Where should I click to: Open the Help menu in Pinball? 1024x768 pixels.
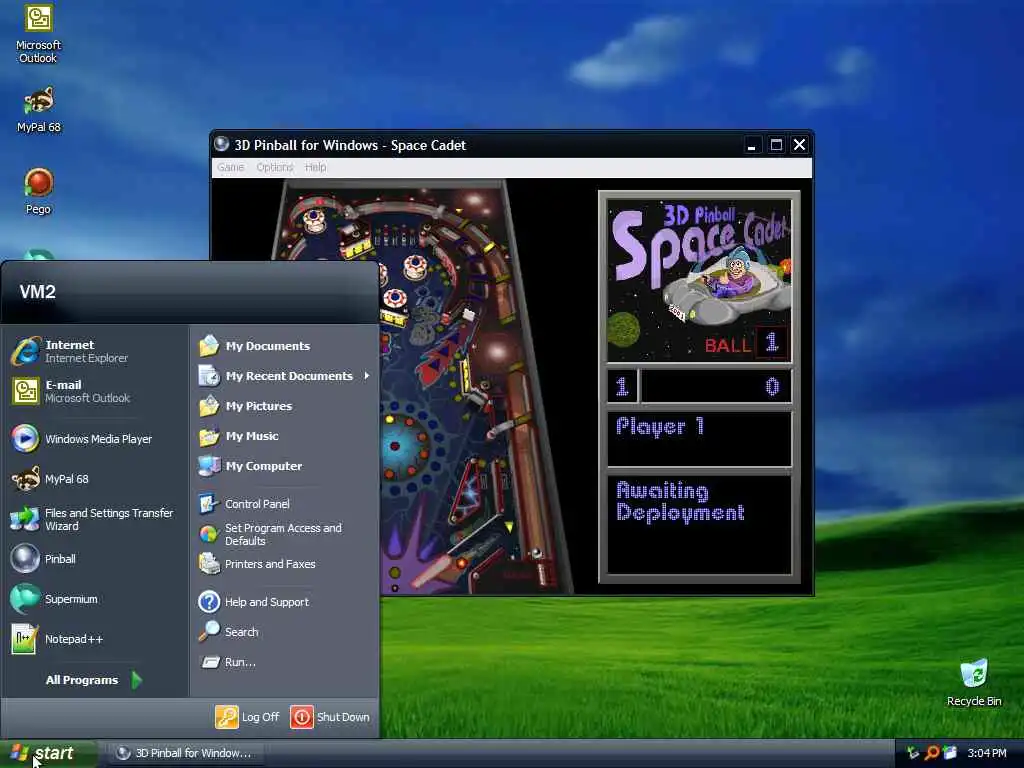[315, 167]
